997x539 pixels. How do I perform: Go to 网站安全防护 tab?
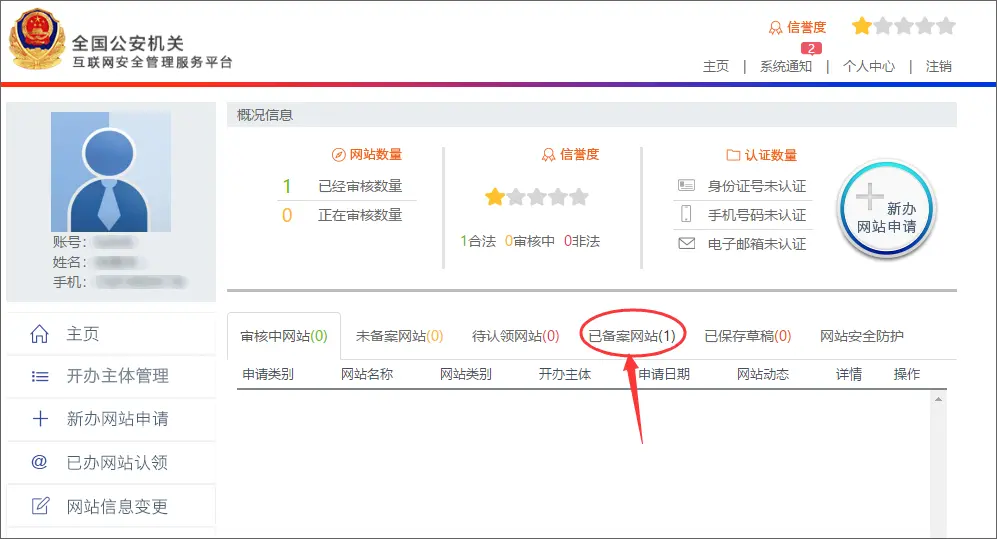[x=861, y=336]
